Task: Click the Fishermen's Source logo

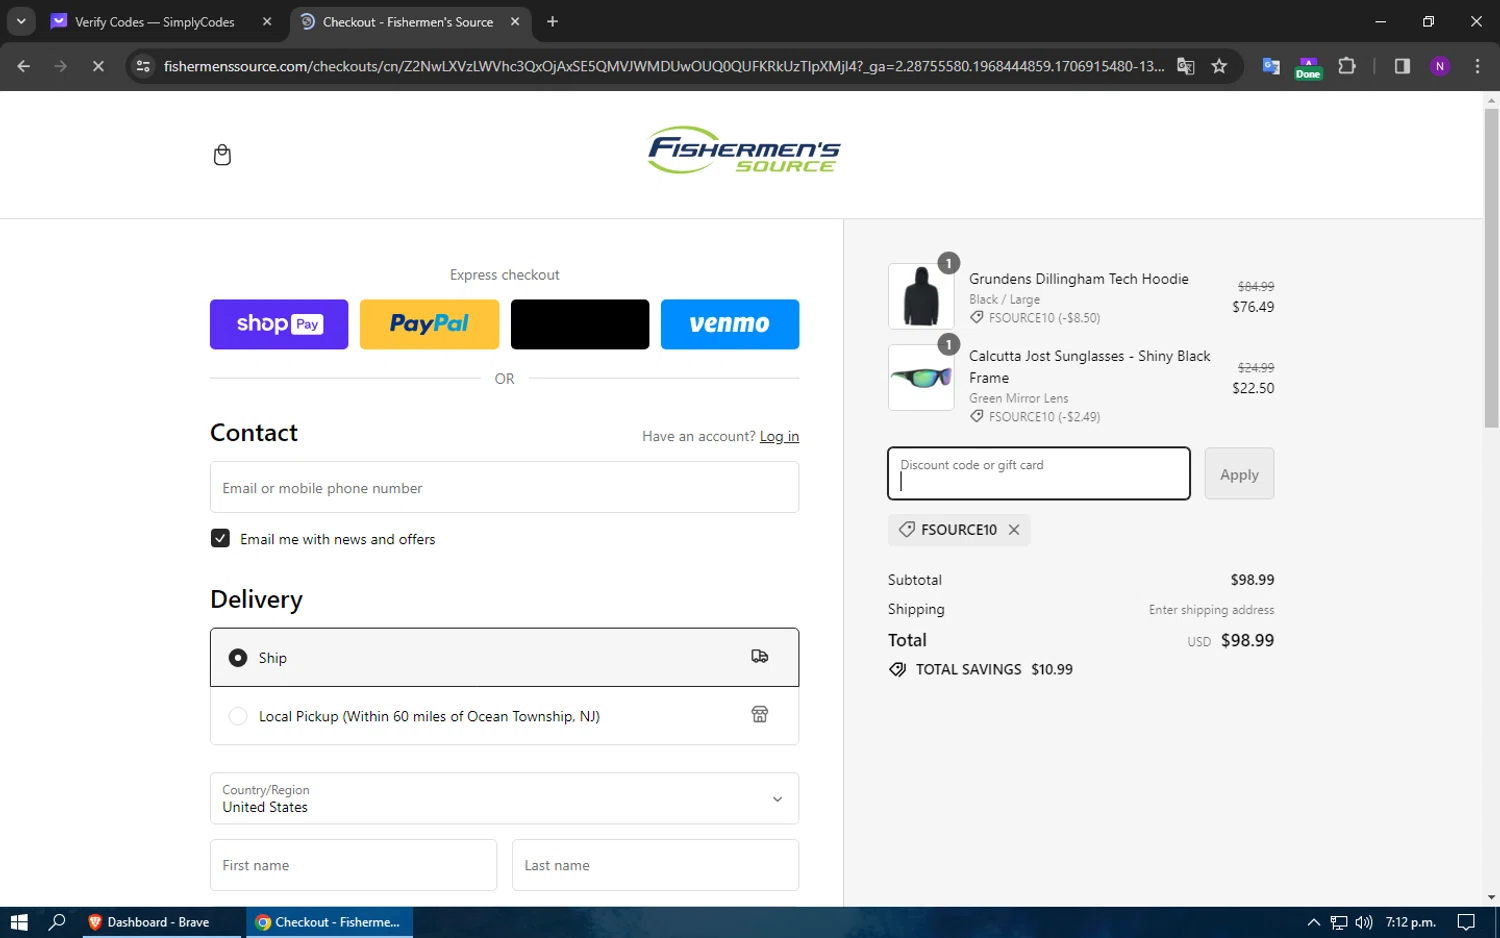Action: (744, 150)
